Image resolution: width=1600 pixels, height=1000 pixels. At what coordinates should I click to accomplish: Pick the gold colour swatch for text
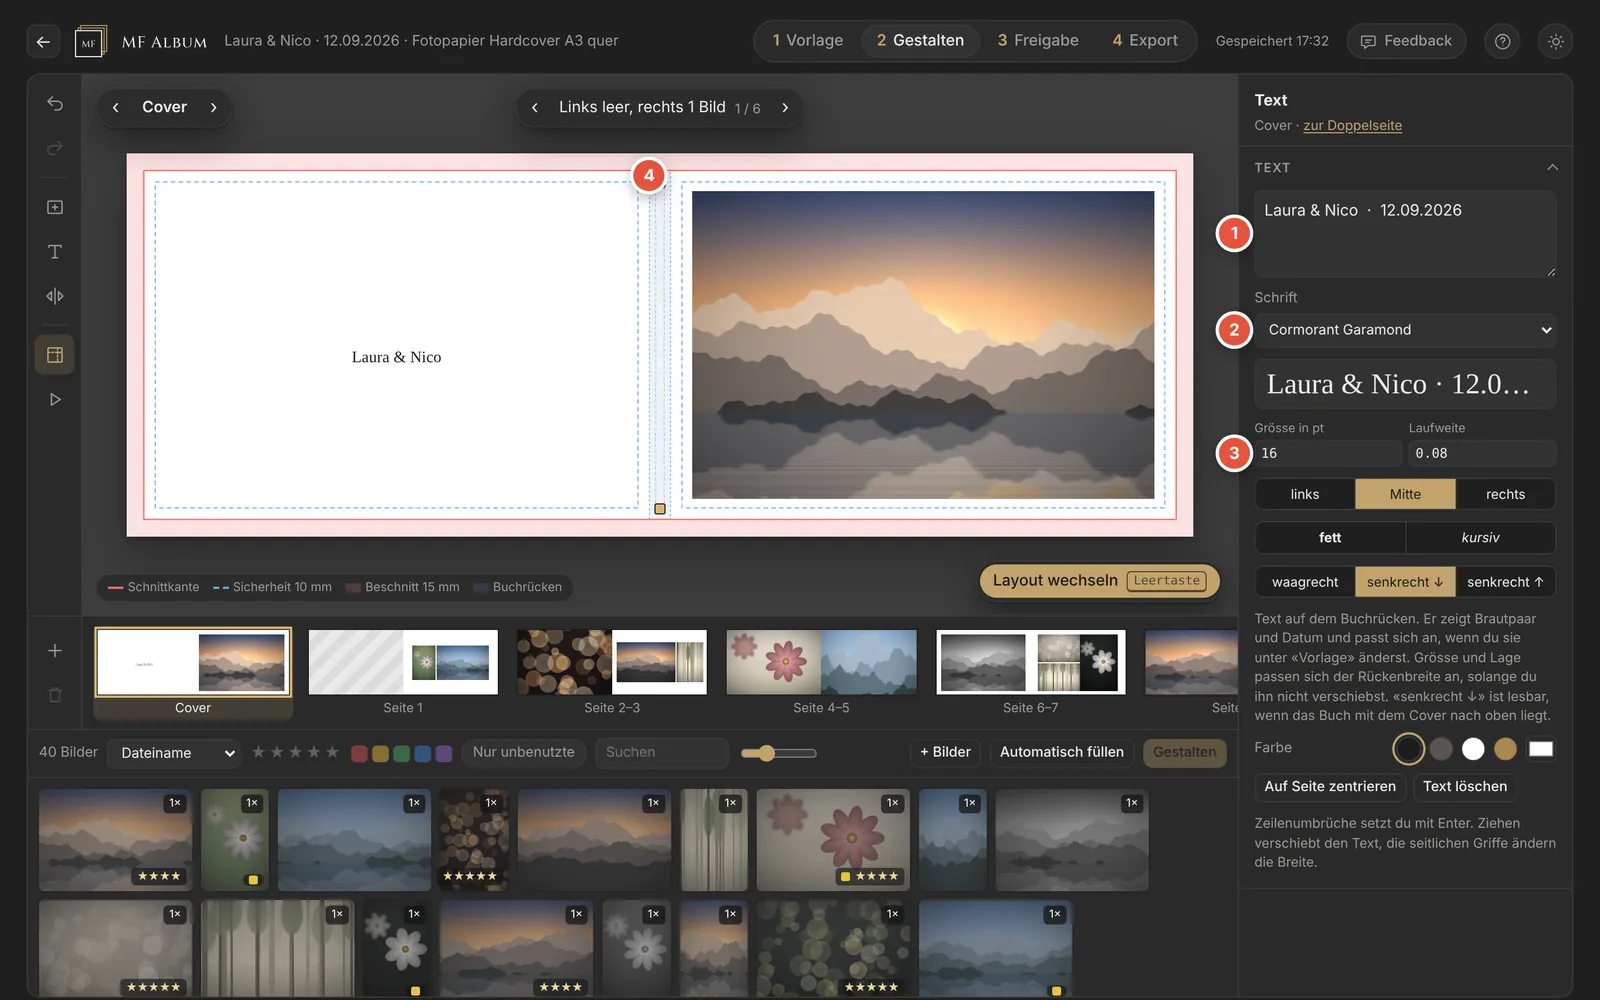pos(1505,748)
